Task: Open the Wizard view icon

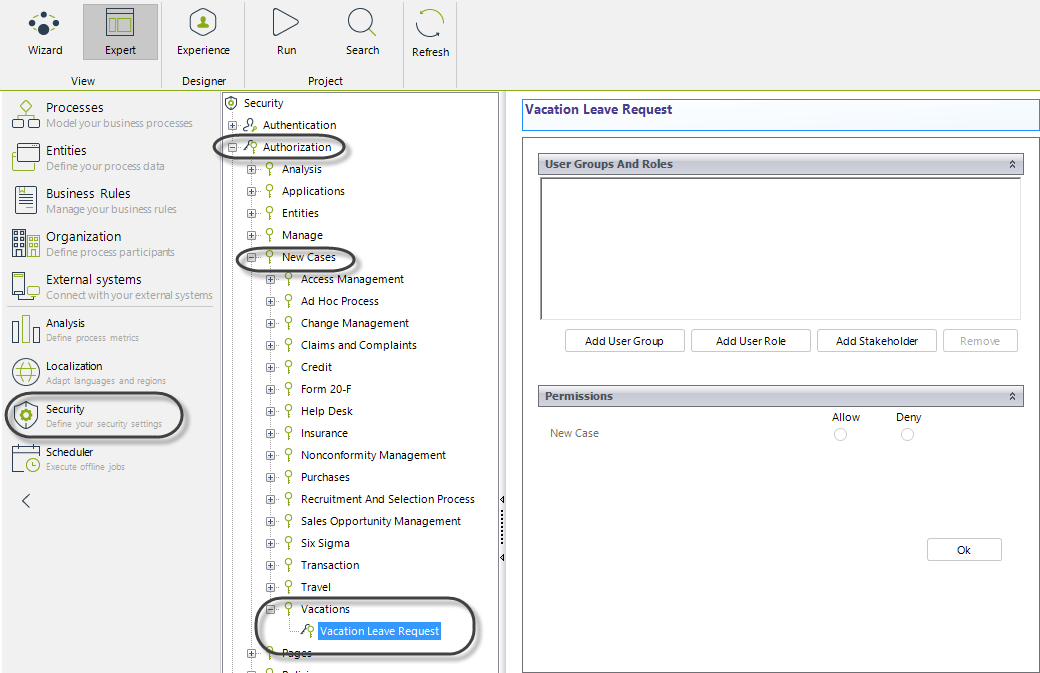Action: coord(44,31)
